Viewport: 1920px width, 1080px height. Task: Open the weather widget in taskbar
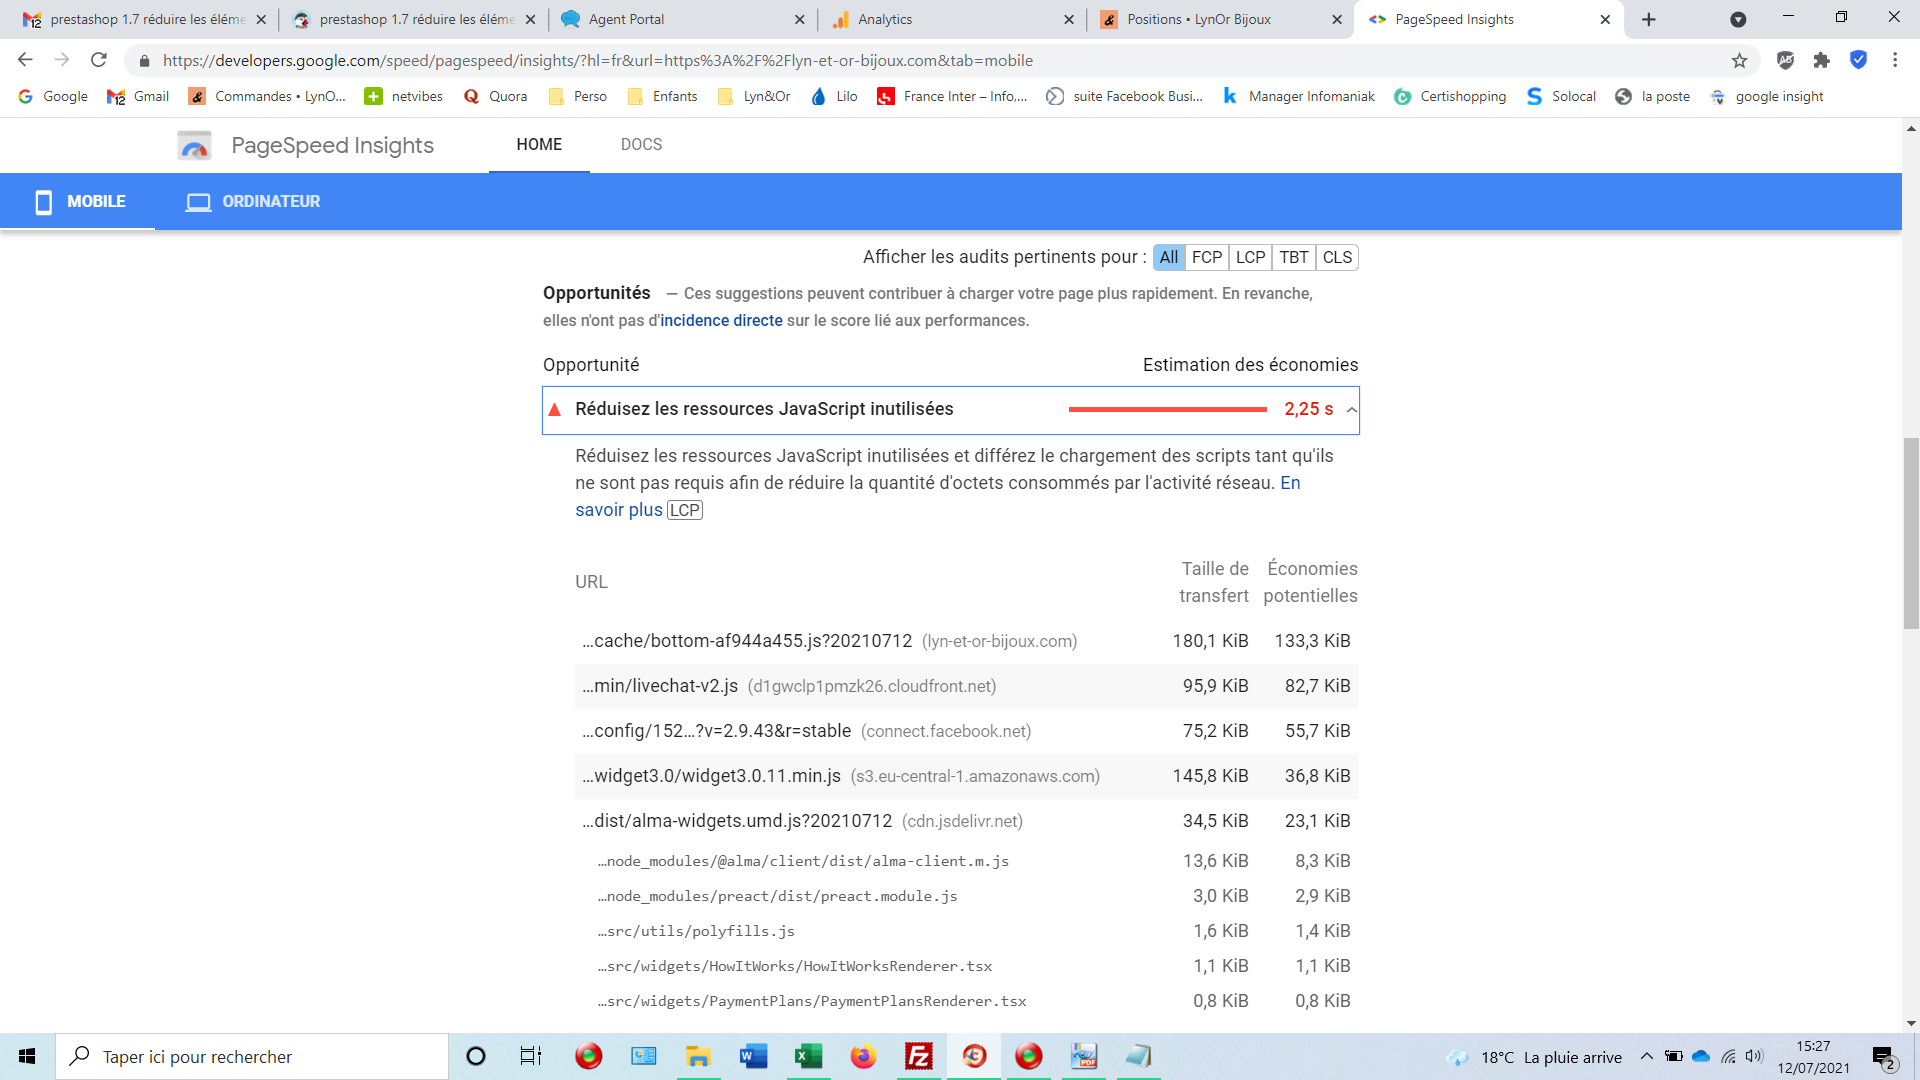(x=1534, y=1057)
